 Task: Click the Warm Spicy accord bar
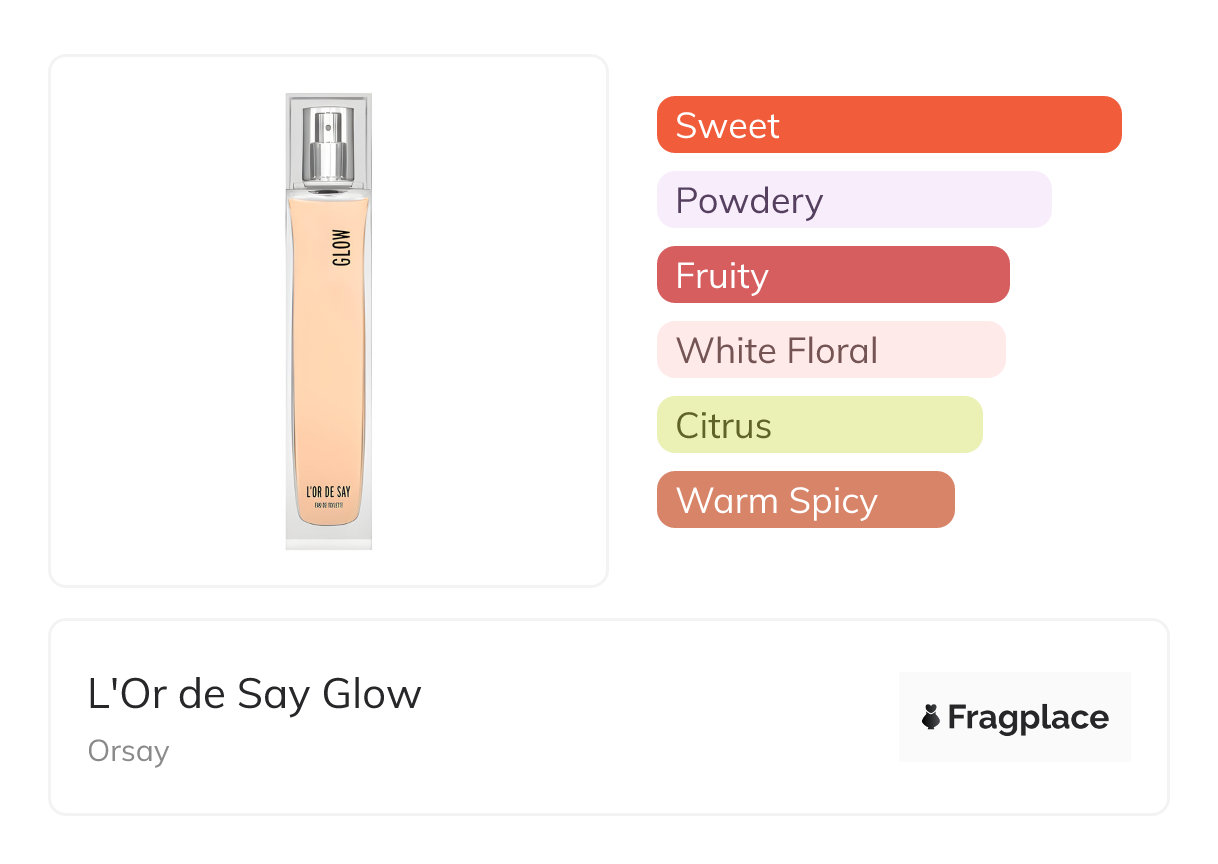pos(805,500)
